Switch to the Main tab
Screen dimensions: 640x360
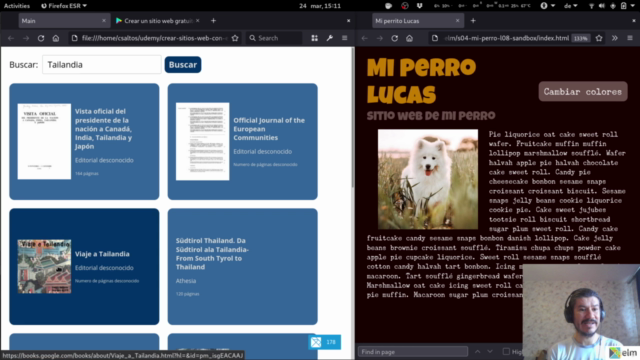pos(64,20)
